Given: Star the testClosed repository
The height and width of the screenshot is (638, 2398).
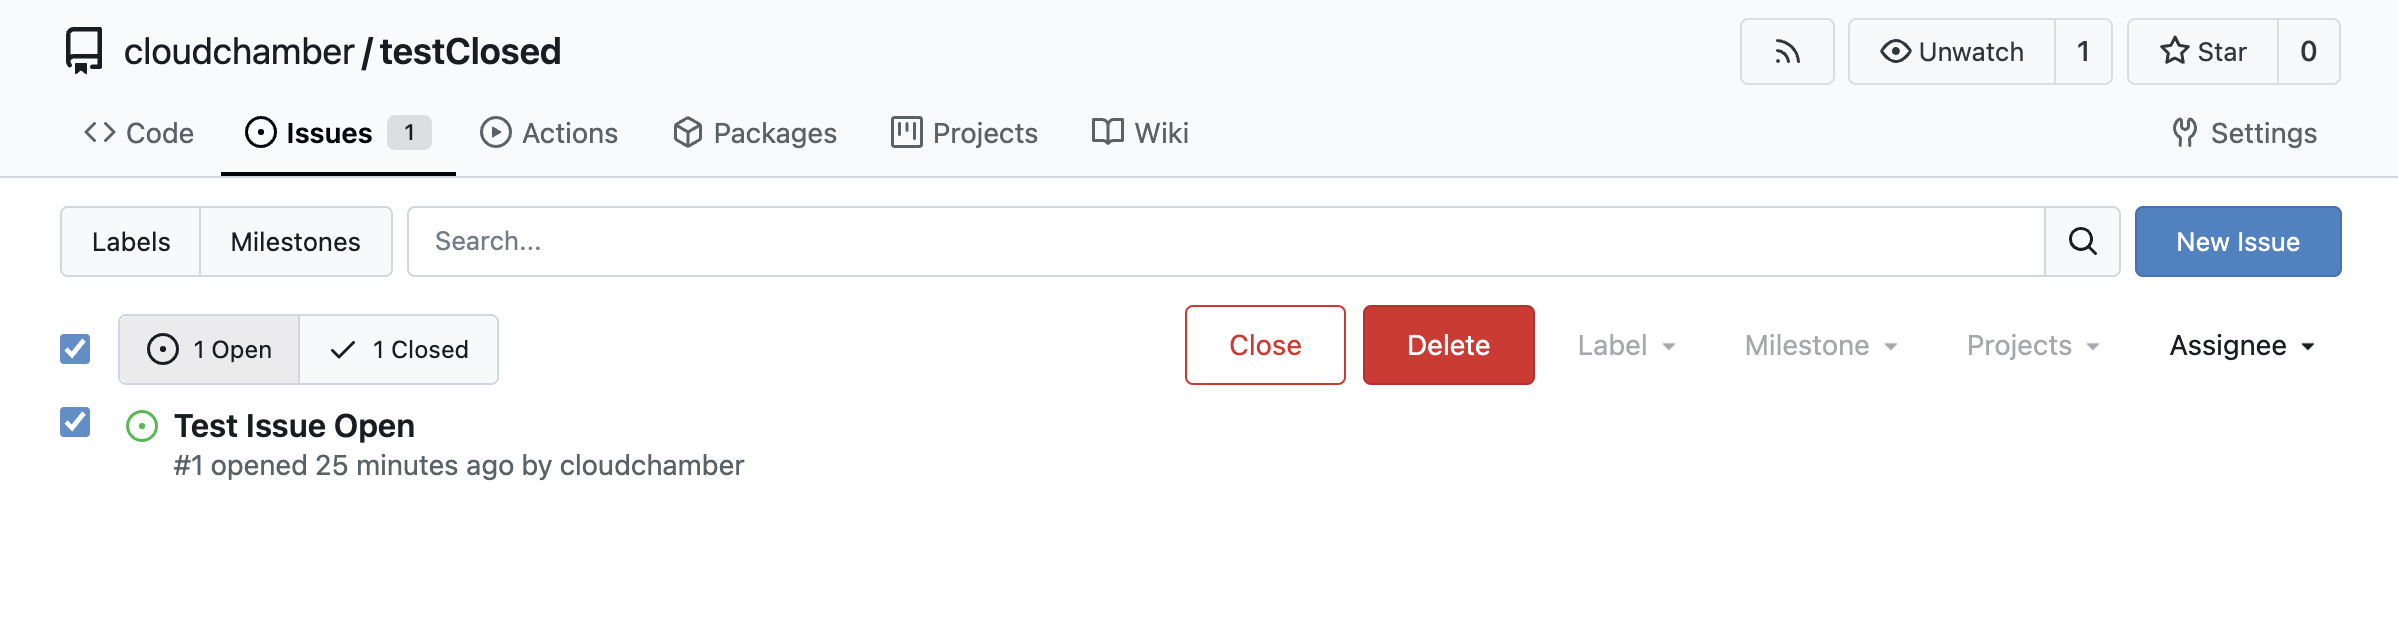Looking at the screenshot, I should [2203, 52].
